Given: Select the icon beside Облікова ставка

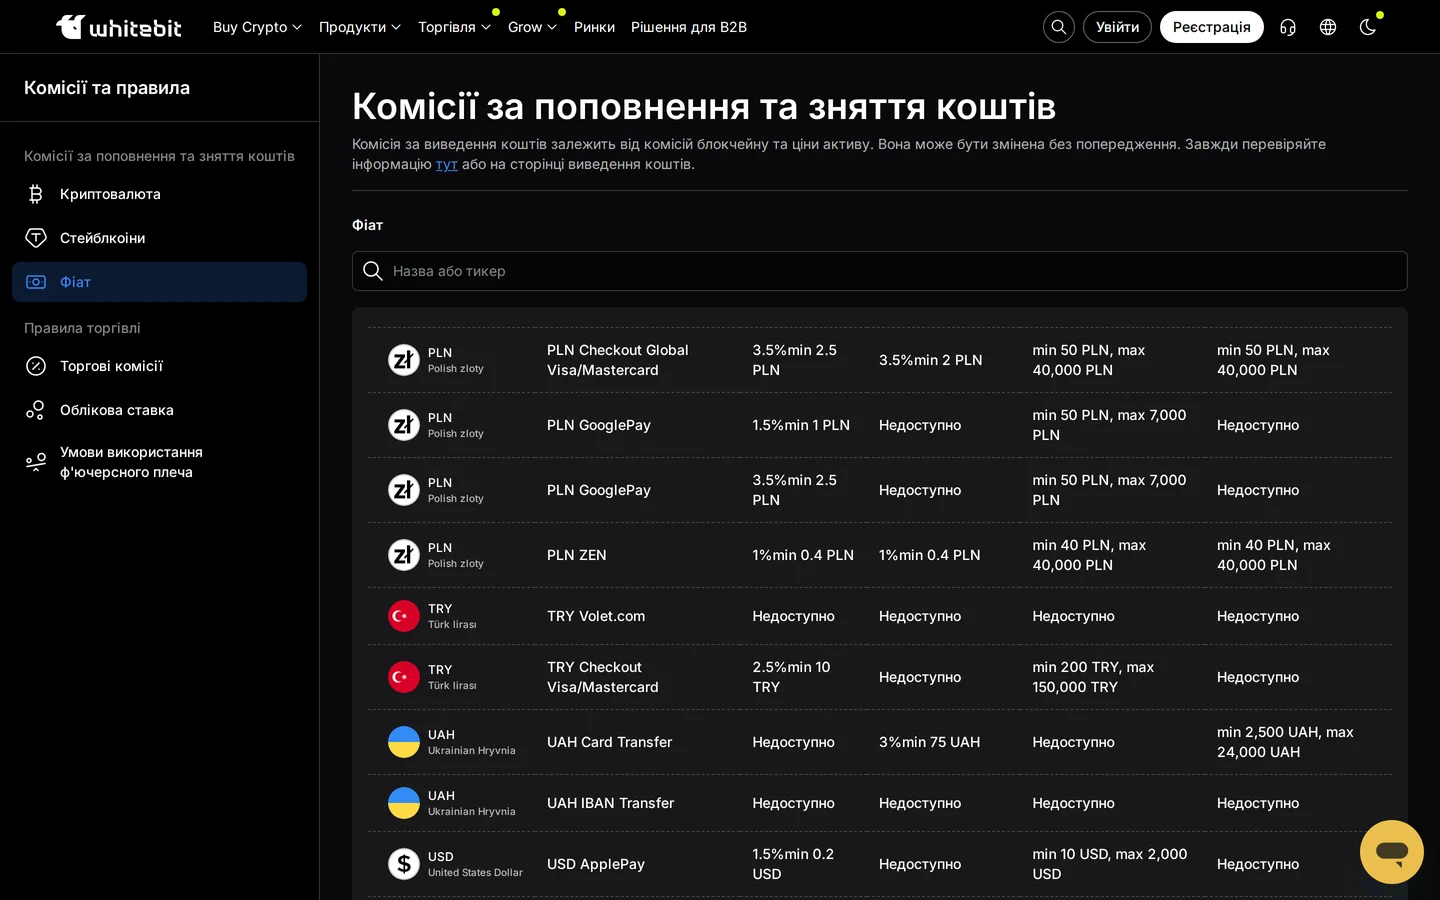Looking at the screenshot, I should [36, 410].
